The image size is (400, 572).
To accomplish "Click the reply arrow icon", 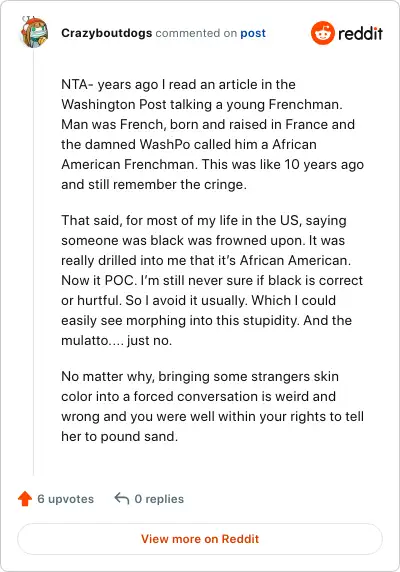I will point(122,498).
